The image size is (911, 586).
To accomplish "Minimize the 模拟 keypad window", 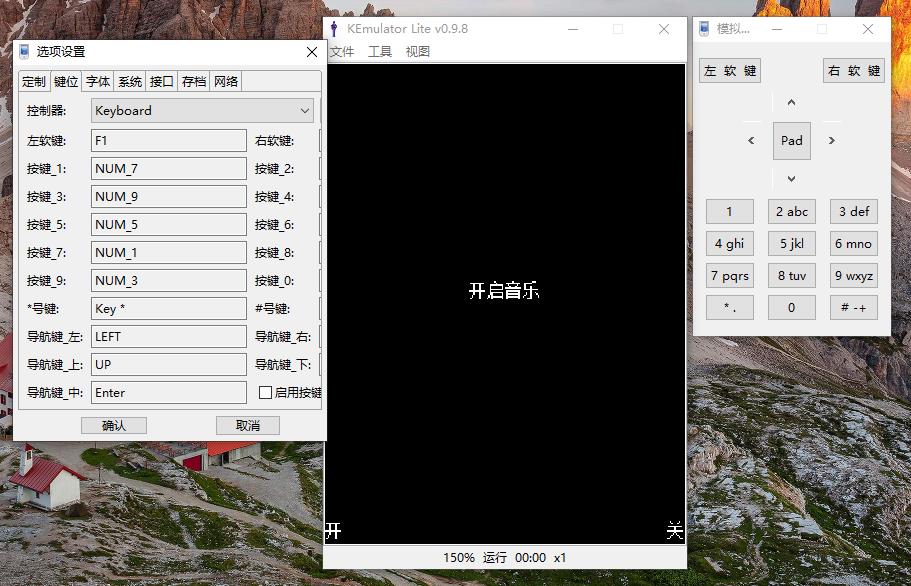I will click(x=777, y=29).
